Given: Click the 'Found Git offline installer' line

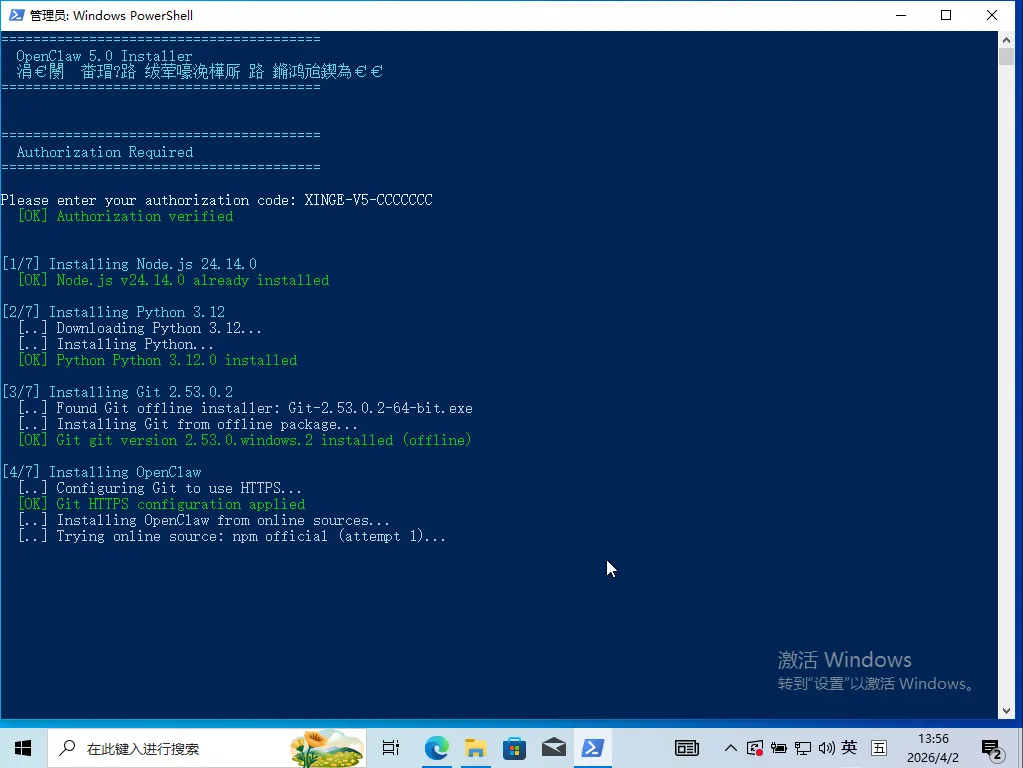Looking at the screenshot, I should click(245, 408).
